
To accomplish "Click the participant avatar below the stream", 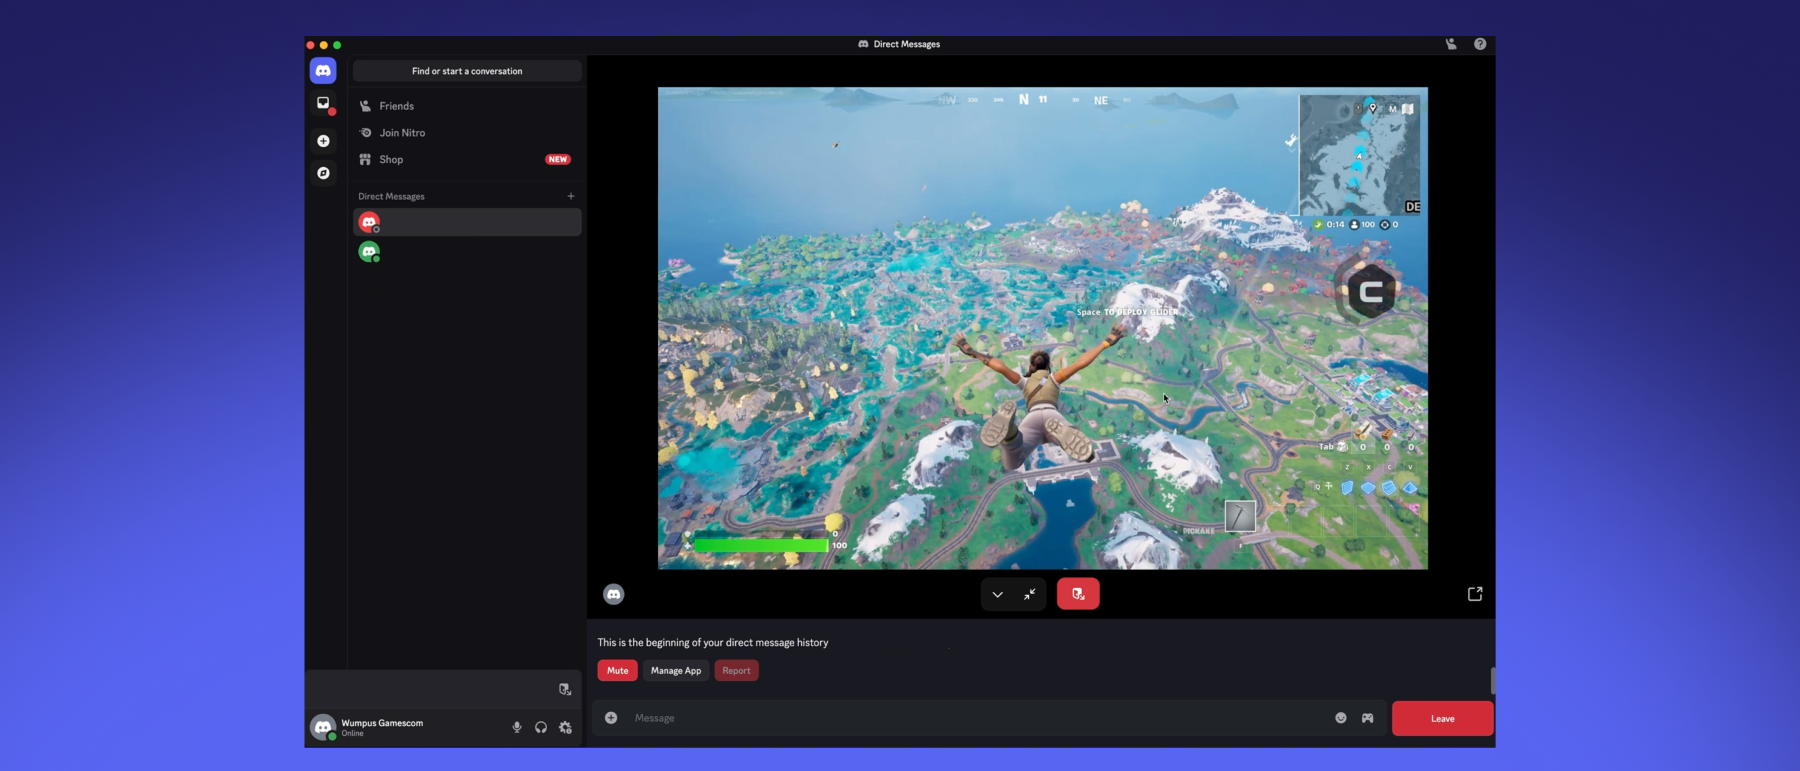I will click(x=614, y=594).
